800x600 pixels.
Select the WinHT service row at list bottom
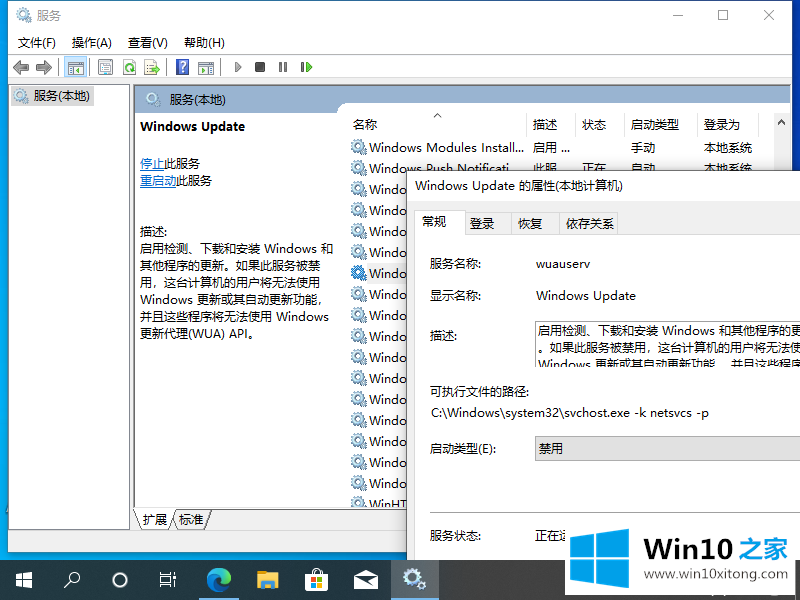coord(378,503)
